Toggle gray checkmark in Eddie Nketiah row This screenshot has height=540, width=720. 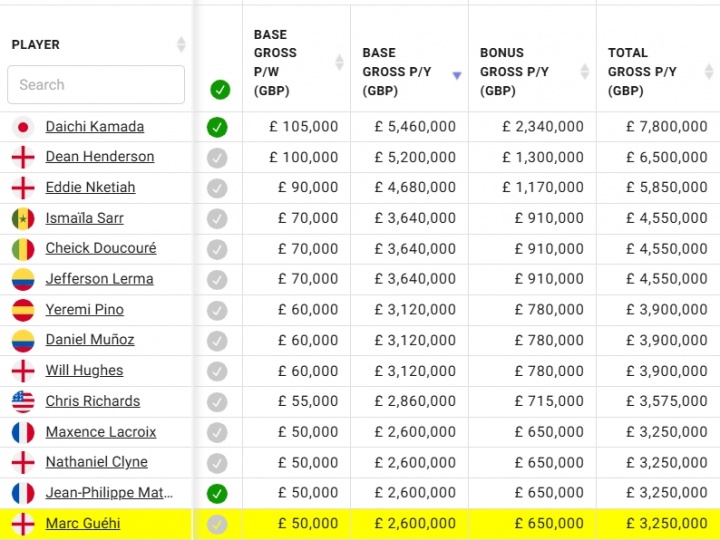pos(217,188)
